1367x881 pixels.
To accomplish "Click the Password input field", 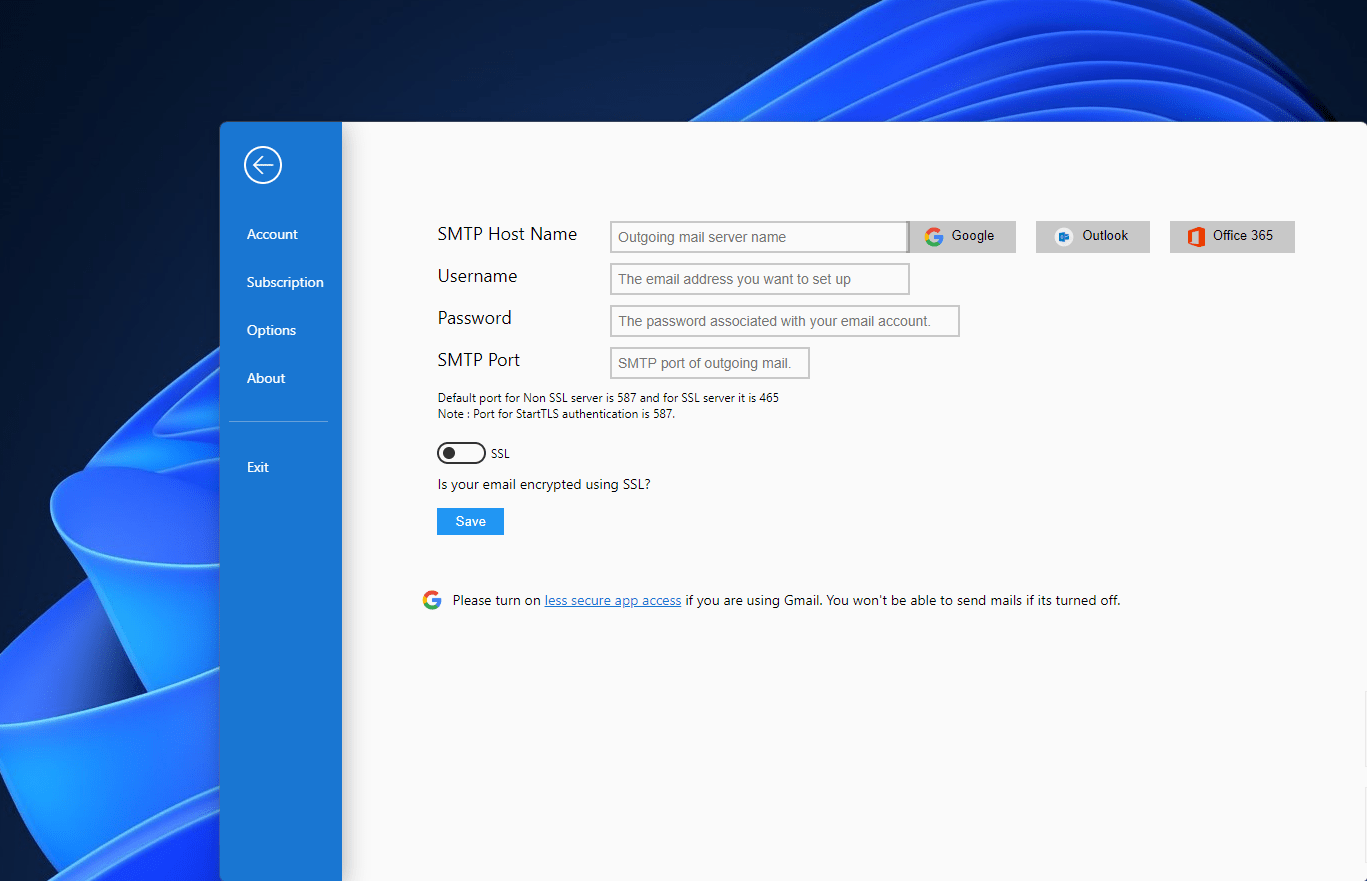I will pos(785,321).
